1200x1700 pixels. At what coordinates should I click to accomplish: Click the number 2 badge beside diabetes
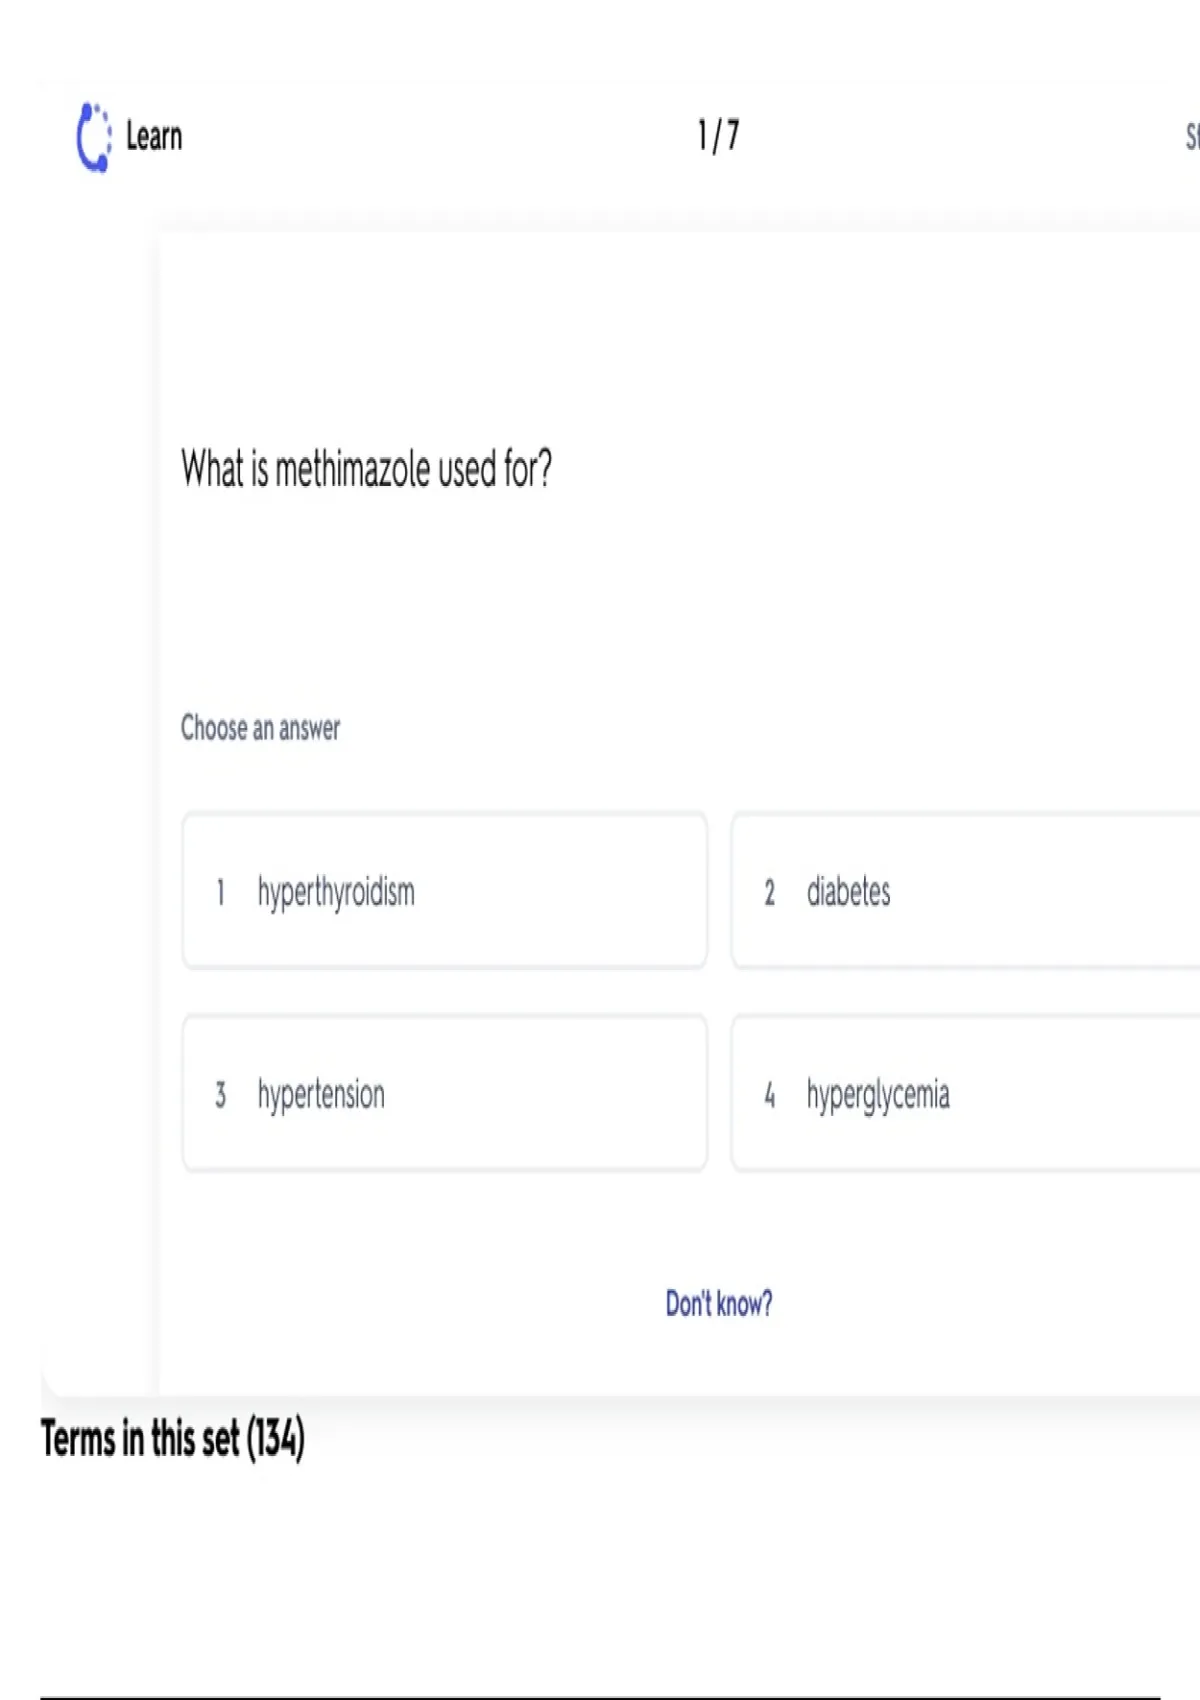point(769,892)
